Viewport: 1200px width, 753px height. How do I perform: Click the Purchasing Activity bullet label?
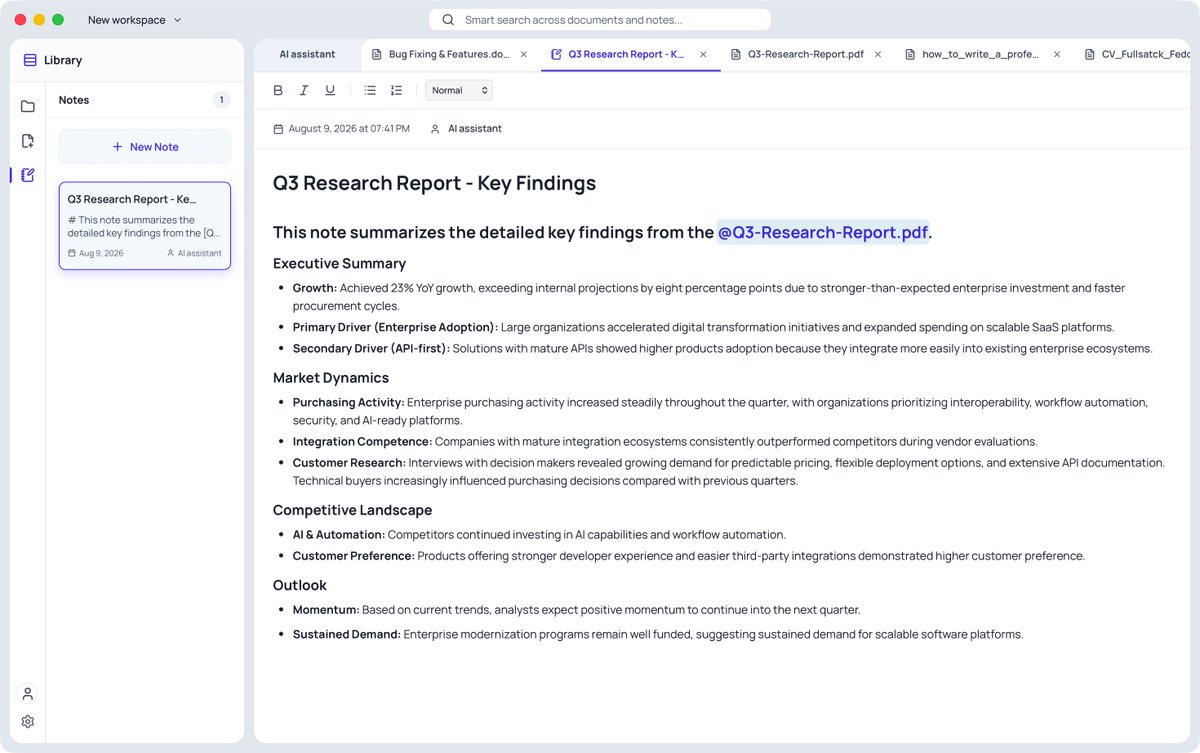click(348, 402)
